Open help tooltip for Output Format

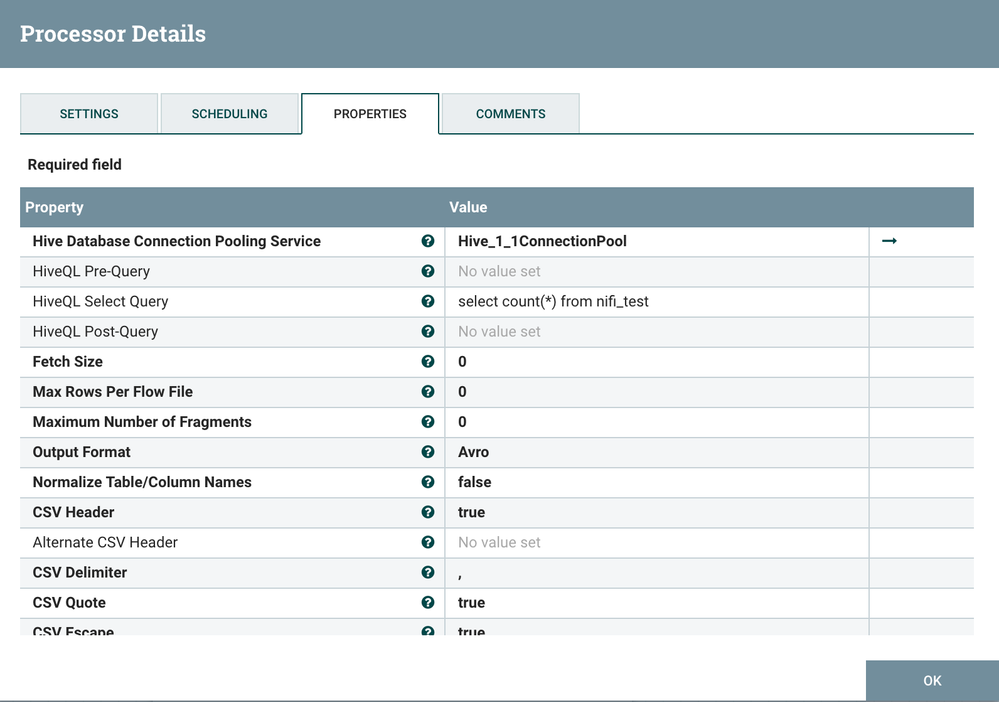click(x=428, y=452)
